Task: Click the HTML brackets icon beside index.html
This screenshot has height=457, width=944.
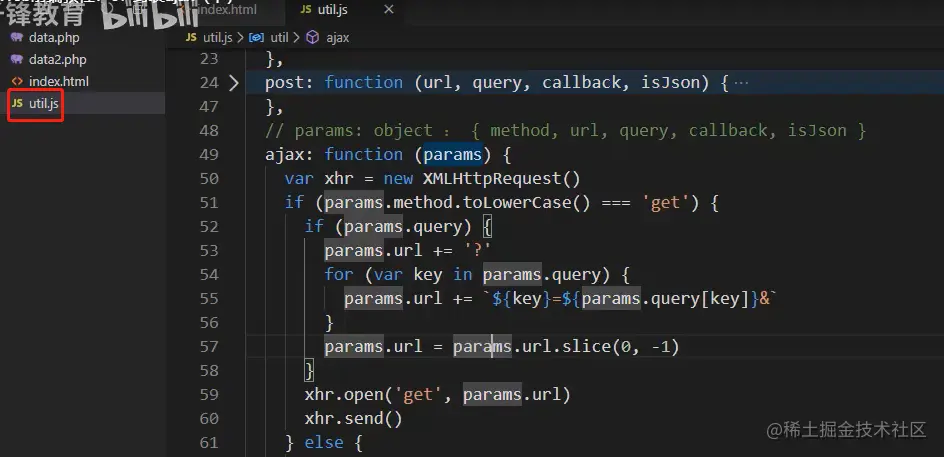Action: [17, 81]
